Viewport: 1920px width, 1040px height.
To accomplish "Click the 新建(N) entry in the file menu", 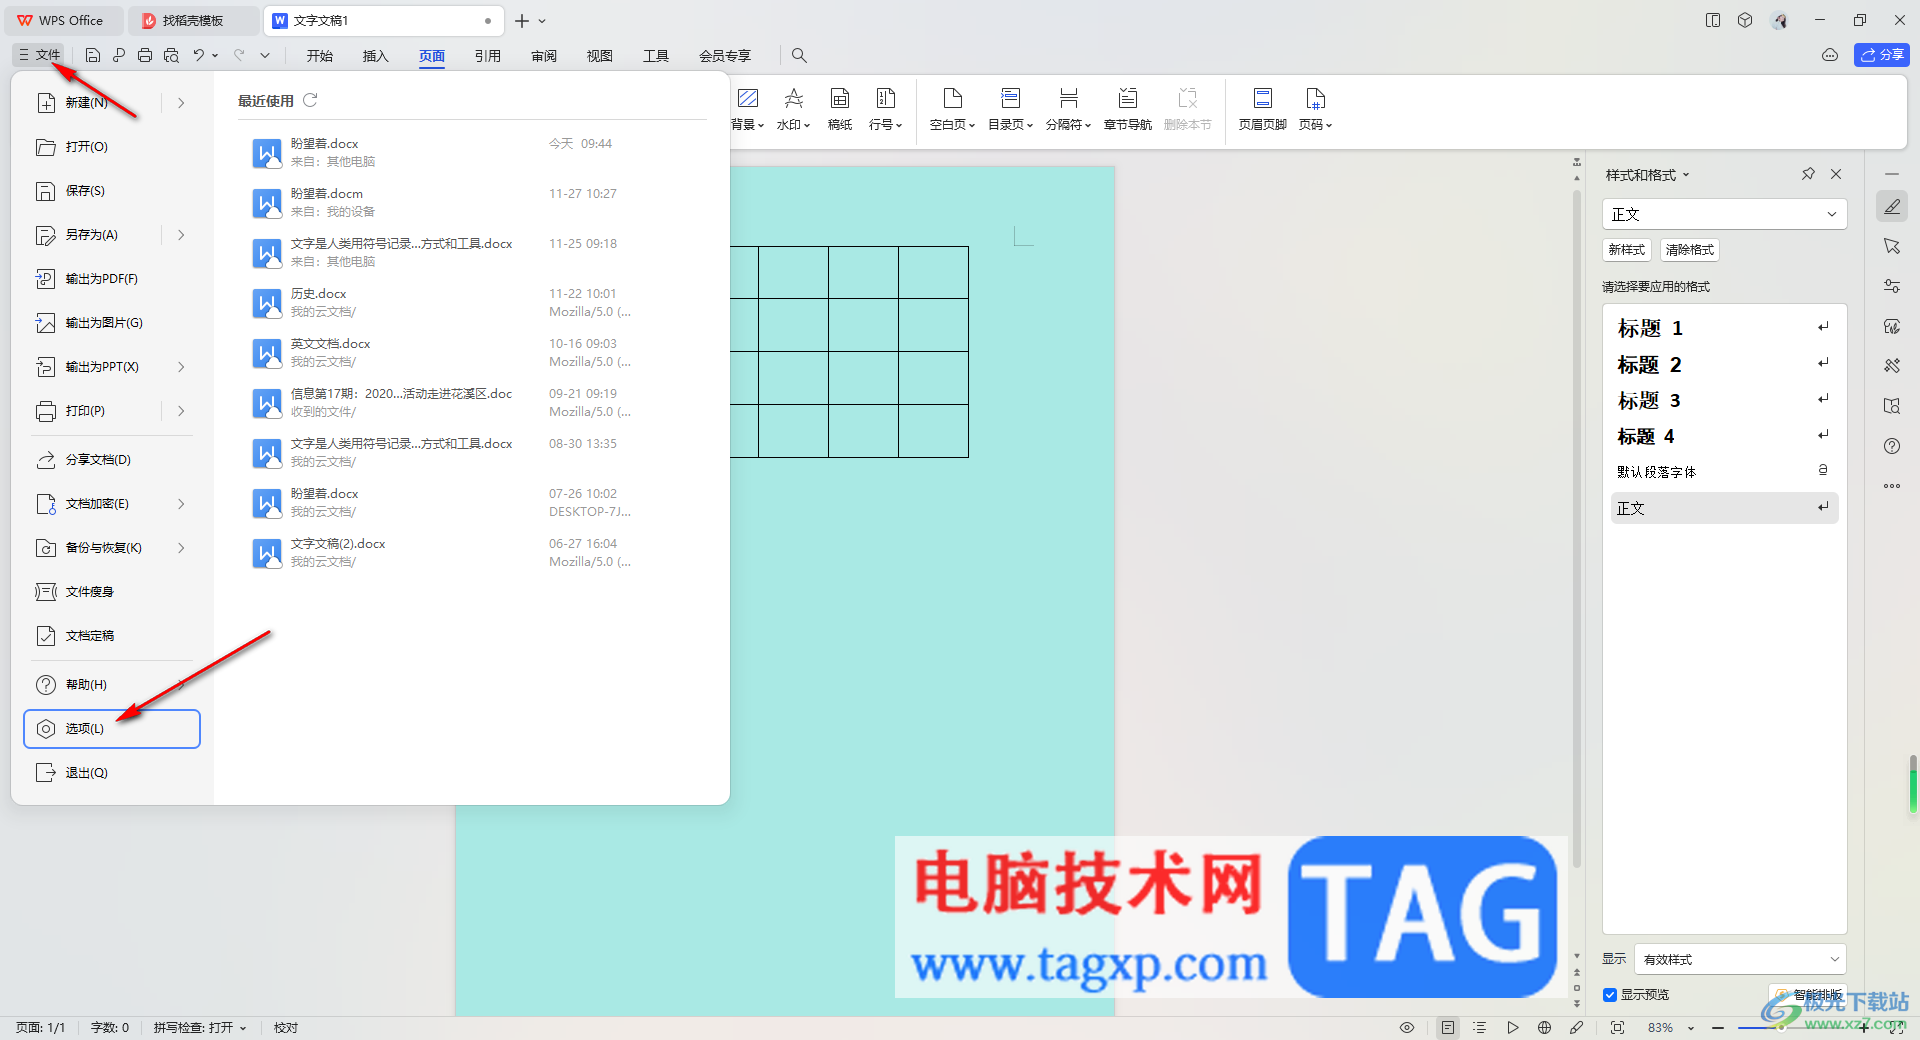I will [87, 103].
